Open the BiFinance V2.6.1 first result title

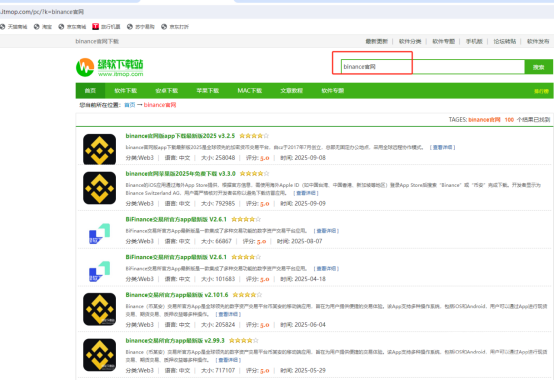pos(176,219)
